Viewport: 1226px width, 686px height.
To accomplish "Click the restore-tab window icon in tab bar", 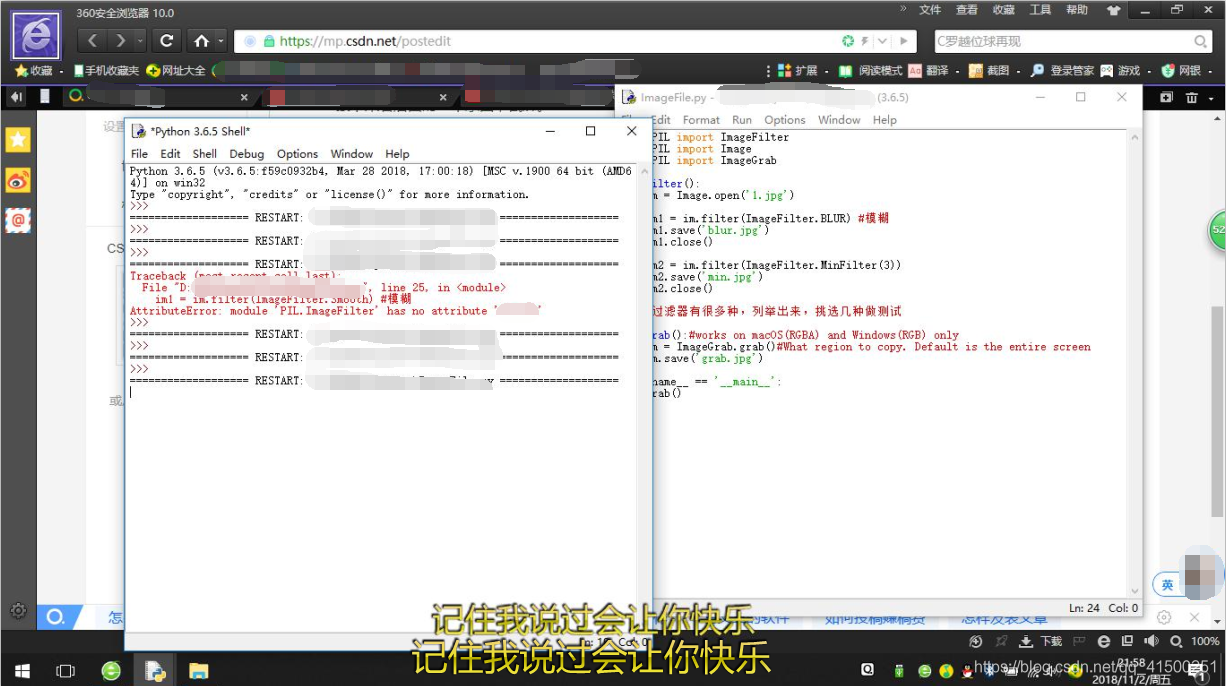I will click(x=1166, y=98).
